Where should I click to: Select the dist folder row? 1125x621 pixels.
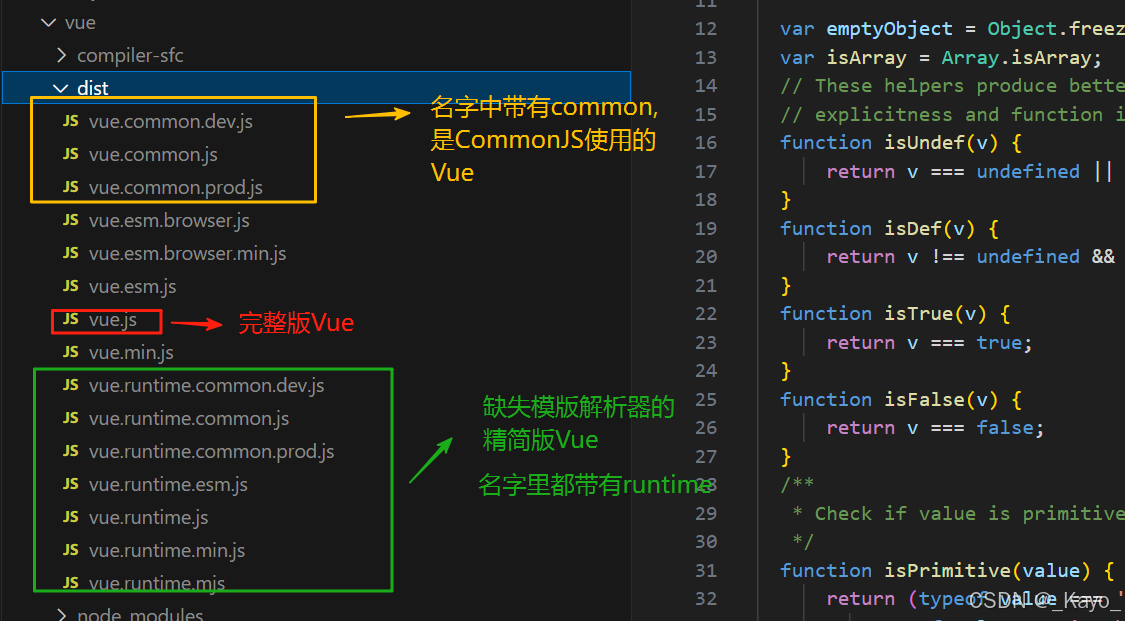pos(316,88)
